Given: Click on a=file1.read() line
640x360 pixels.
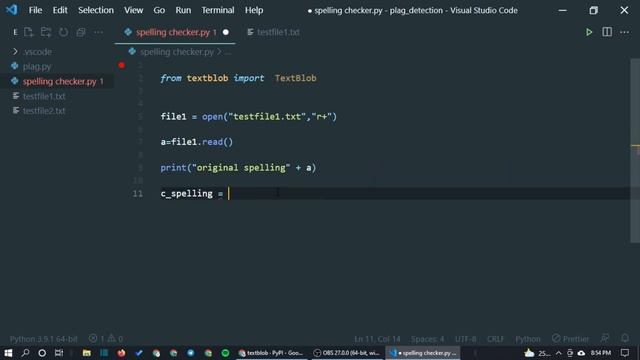Looking at the screenshot, I should (197, 142).
